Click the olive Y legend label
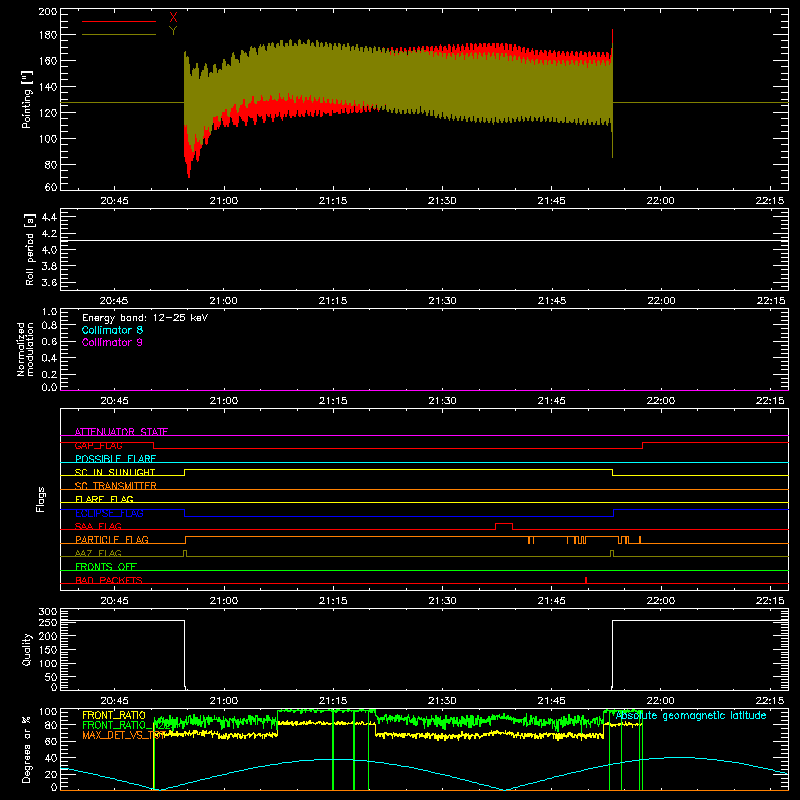Viewport: 800px width, 800px height. 173,31
